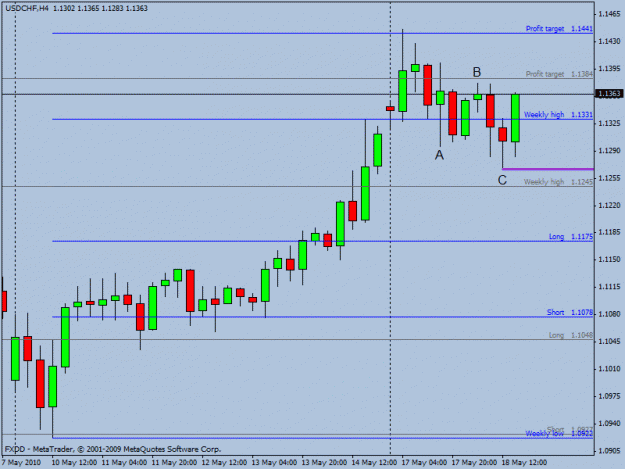Click the '13 May 04:00' time axis label
Image resolution: width=625 pixels, height=469 pixels.
[x=274, y=462]
